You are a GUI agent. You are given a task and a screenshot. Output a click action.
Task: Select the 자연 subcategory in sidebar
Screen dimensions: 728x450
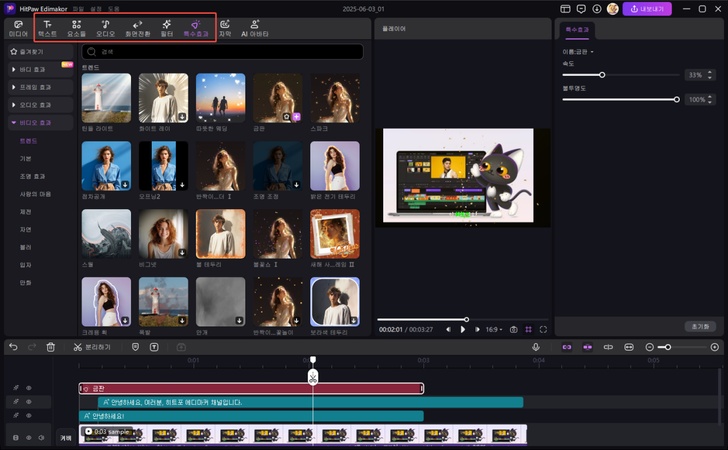(26, 229)
